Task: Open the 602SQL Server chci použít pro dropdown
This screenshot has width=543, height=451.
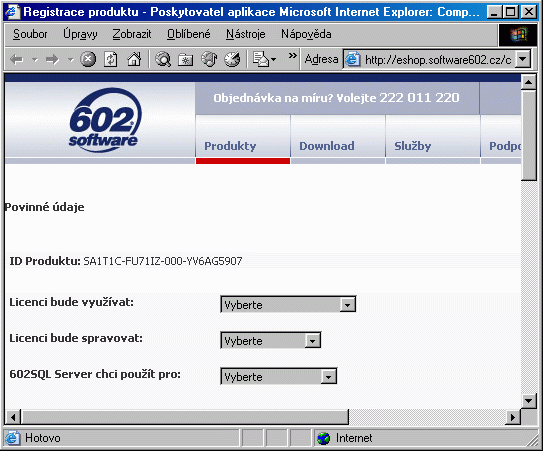Action: (278, 376)
